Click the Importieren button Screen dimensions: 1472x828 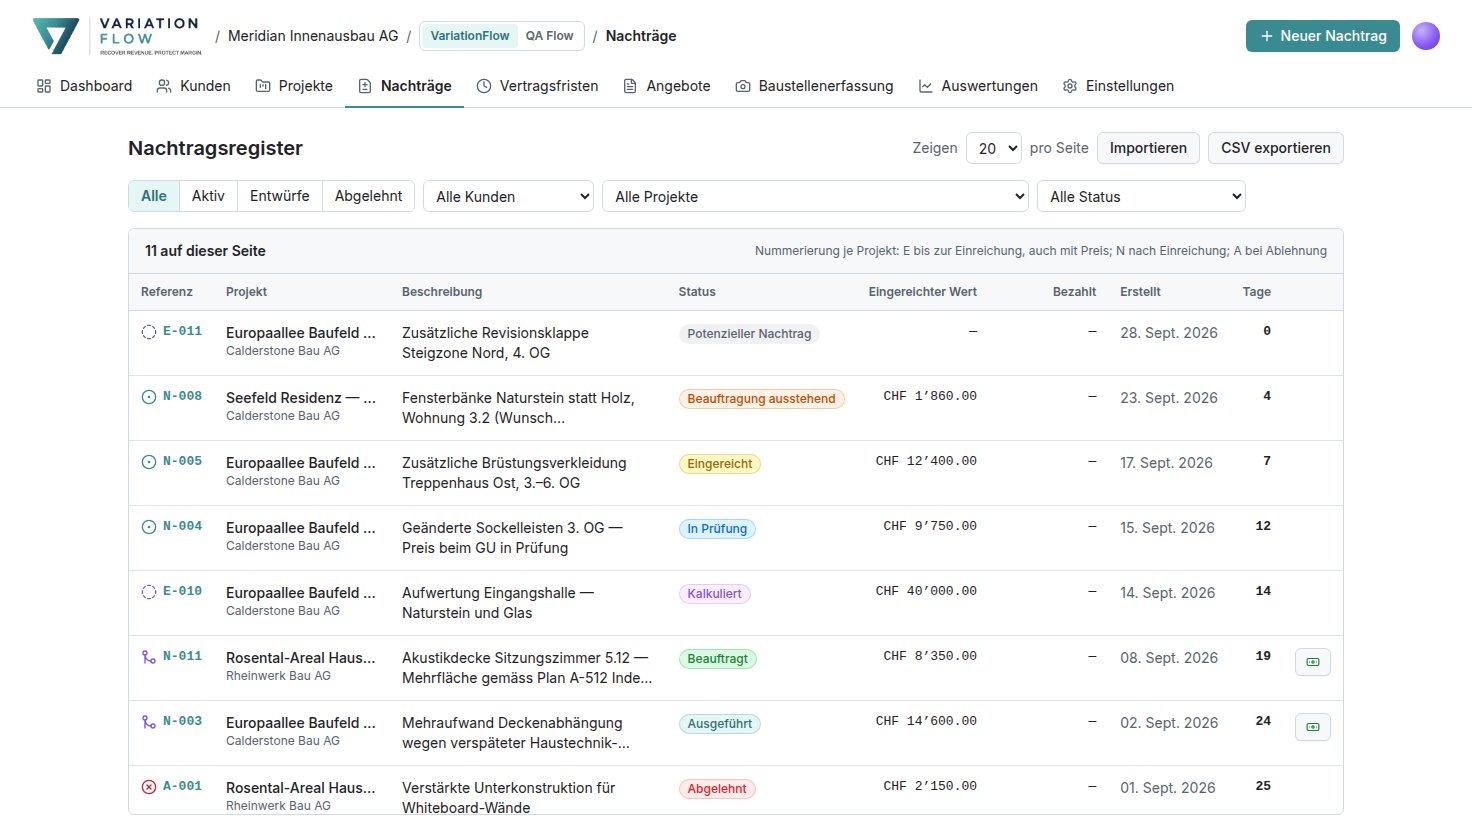[x=1148, y=148]
